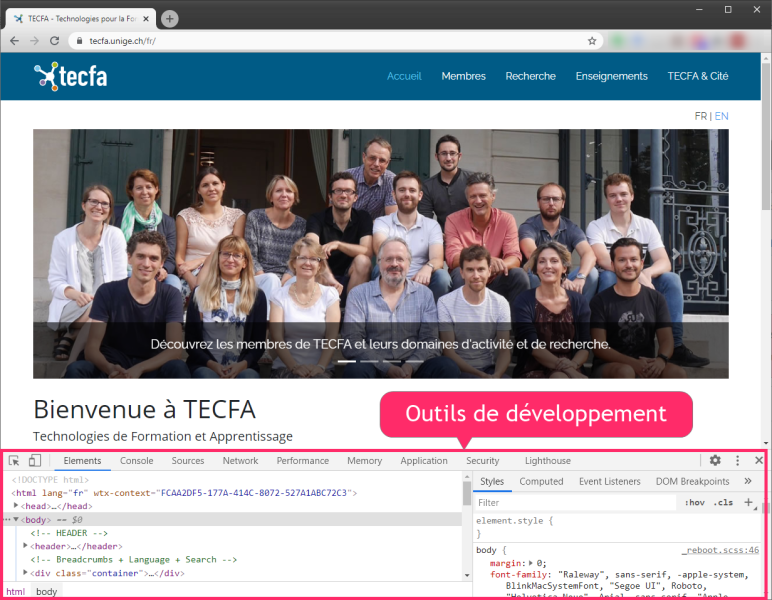Select the Breadcrumbs + Language comment line
Viewport: 772px width, 600px height.
coord(133,560)
